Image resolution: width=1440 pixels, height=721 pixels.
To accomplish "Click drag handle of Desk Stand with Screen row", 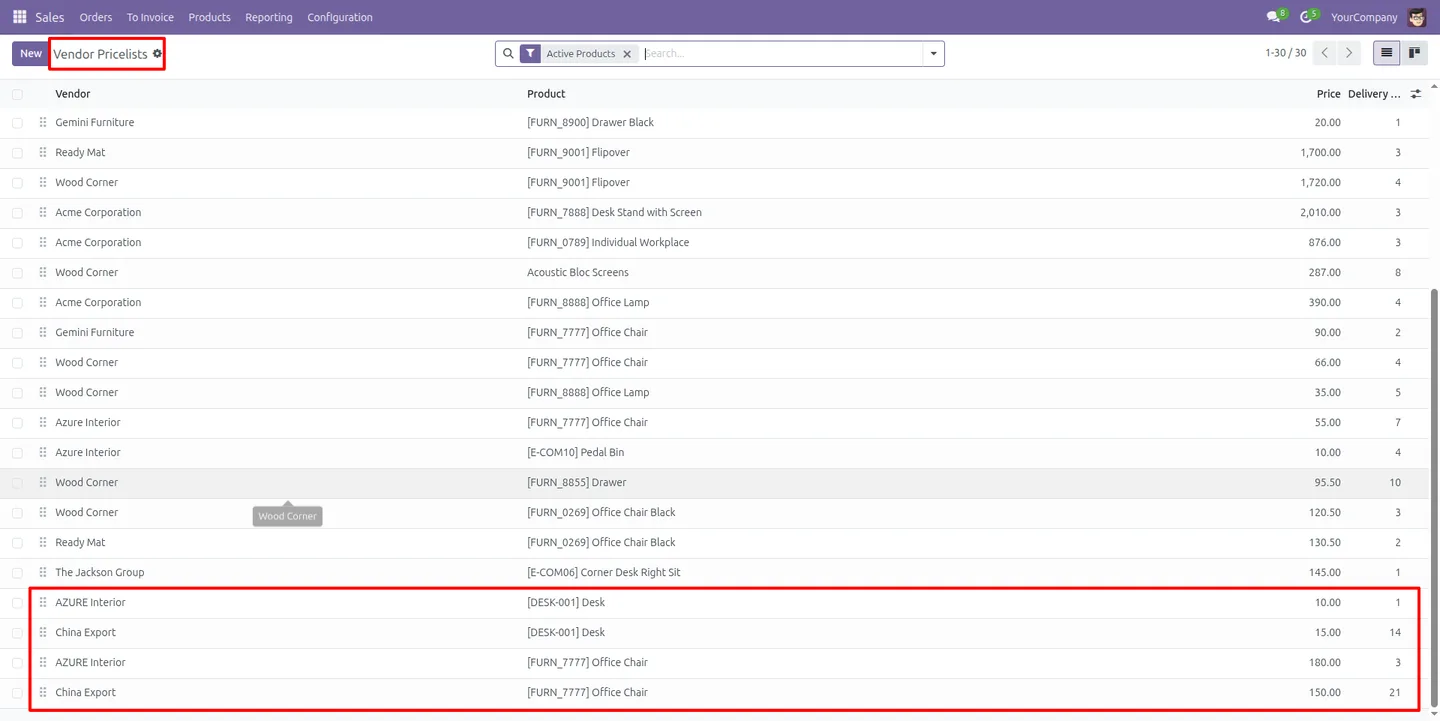I will (43, 212).
